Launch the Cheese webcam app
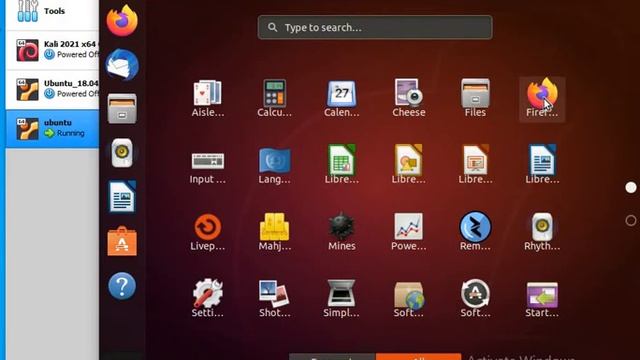Viewport: 640px width, 360px height. 409,99
